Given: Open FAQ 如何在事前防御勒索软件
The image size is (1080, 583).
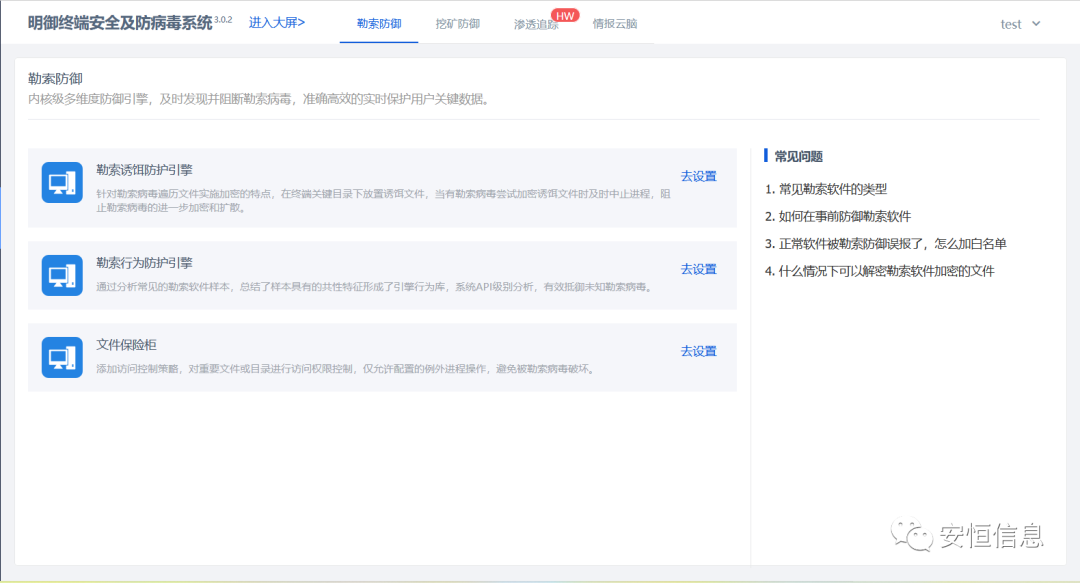Looking at the screenshot, I should [x=838, y=216].
